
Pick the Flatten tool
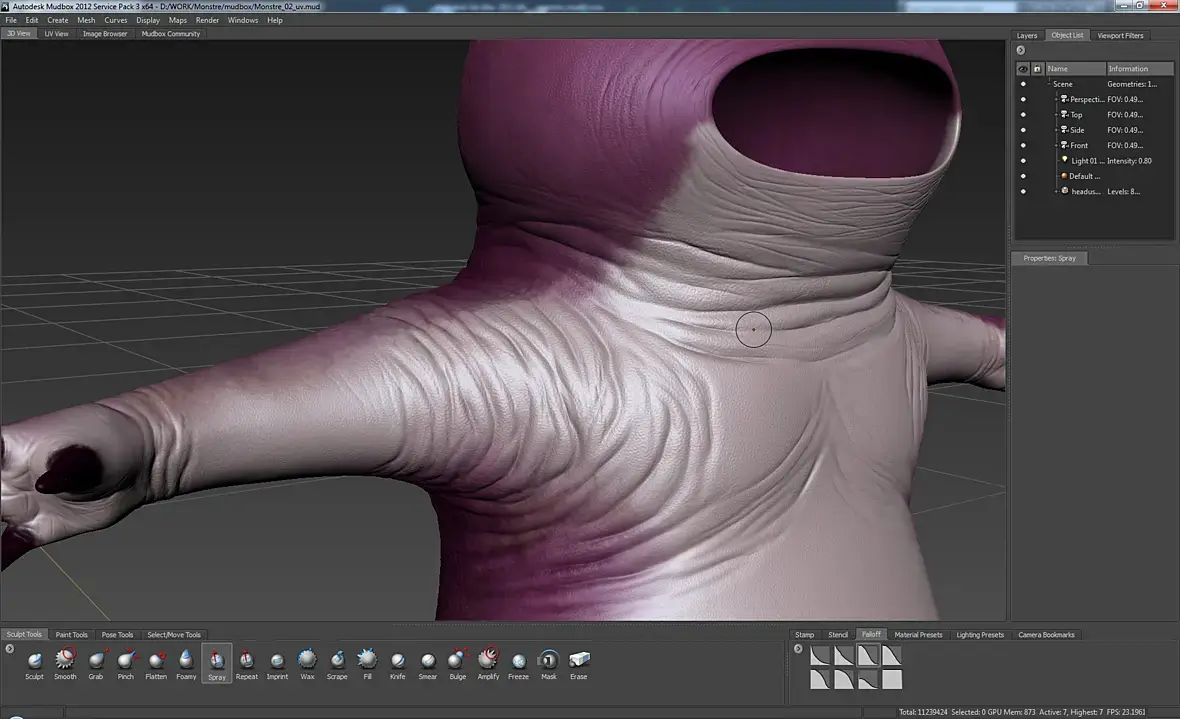156,659
